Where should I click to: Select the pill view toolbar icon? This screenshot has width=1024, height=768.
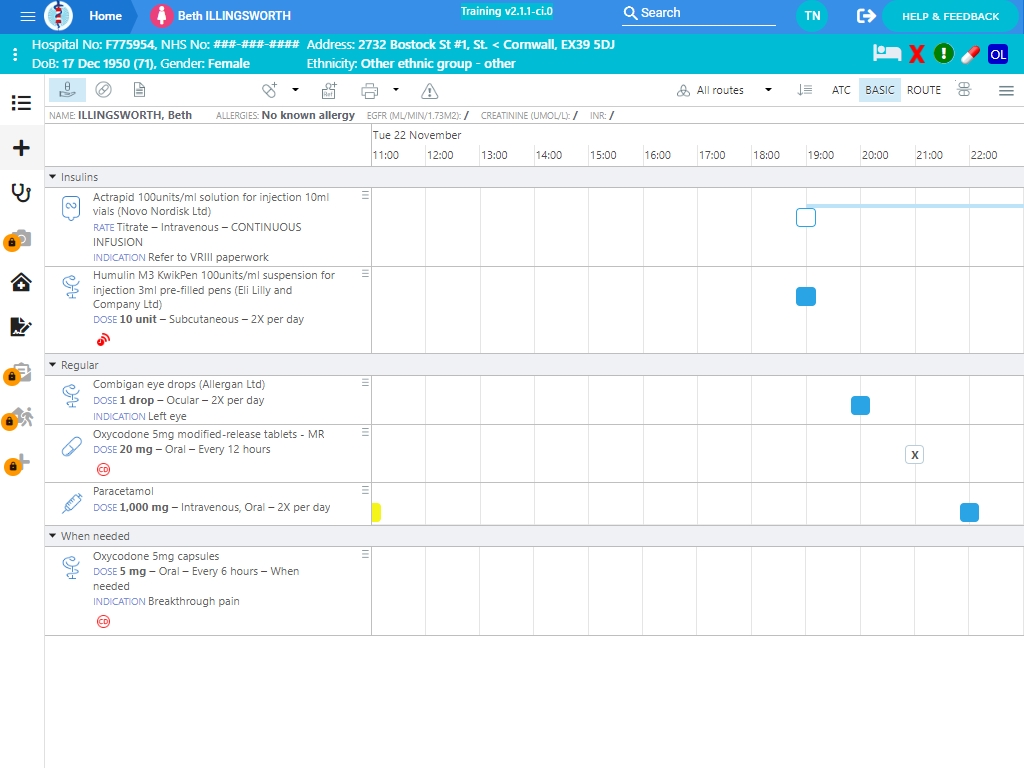tap(103, 90)
